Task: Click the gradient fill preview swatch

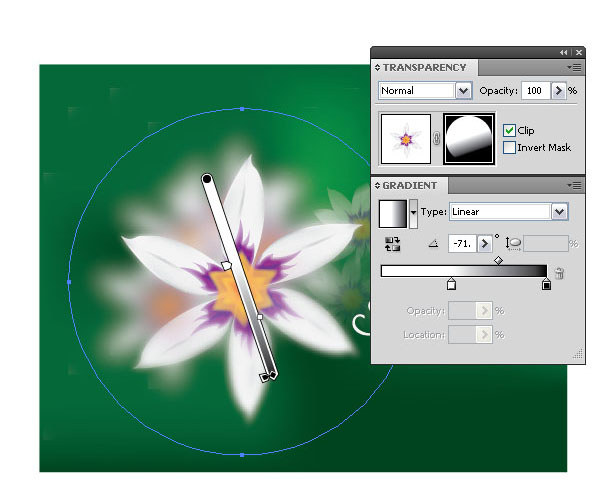Action: tap(393, 213)
